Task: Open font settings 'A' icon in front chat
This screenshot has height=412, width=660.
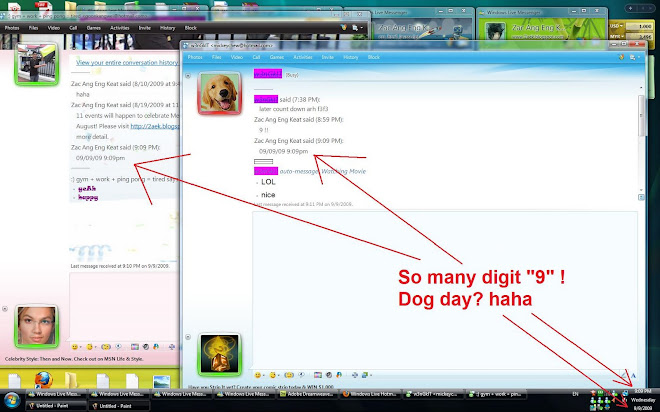Action: pos(633,375)
